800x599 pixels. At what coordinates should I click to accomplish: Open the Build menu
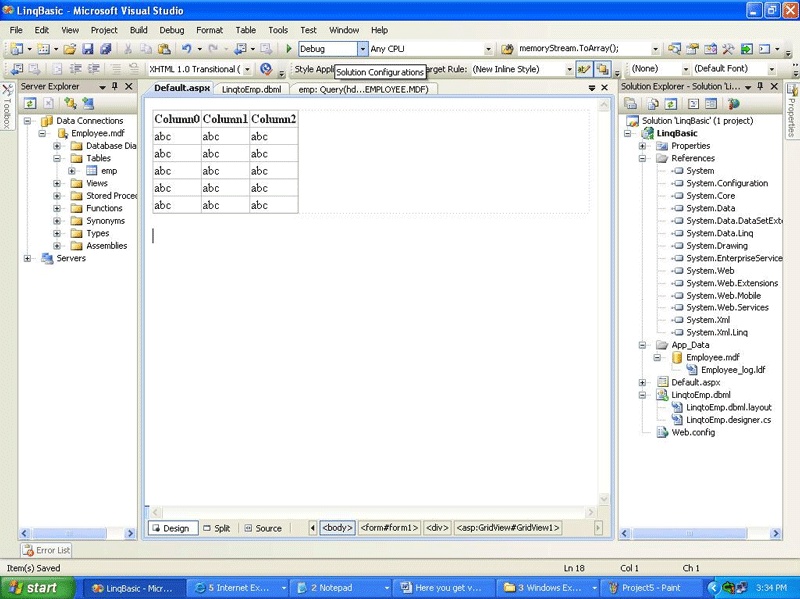click(x=138, y=30)
